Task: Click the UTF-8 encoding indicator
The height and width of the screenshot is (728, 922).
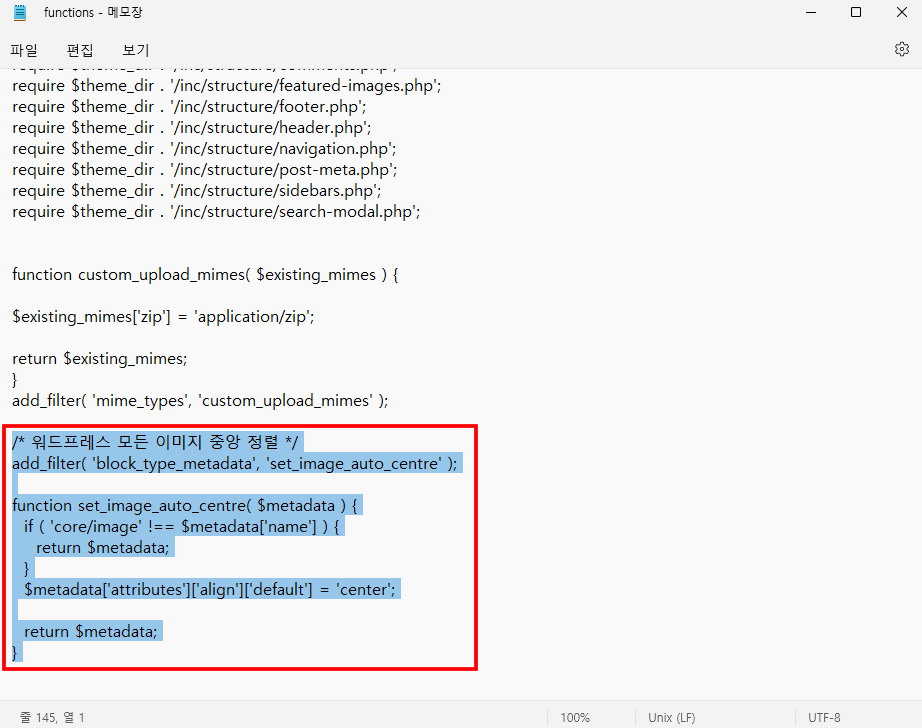Action: pyautogui.click(x=824, y=717)
